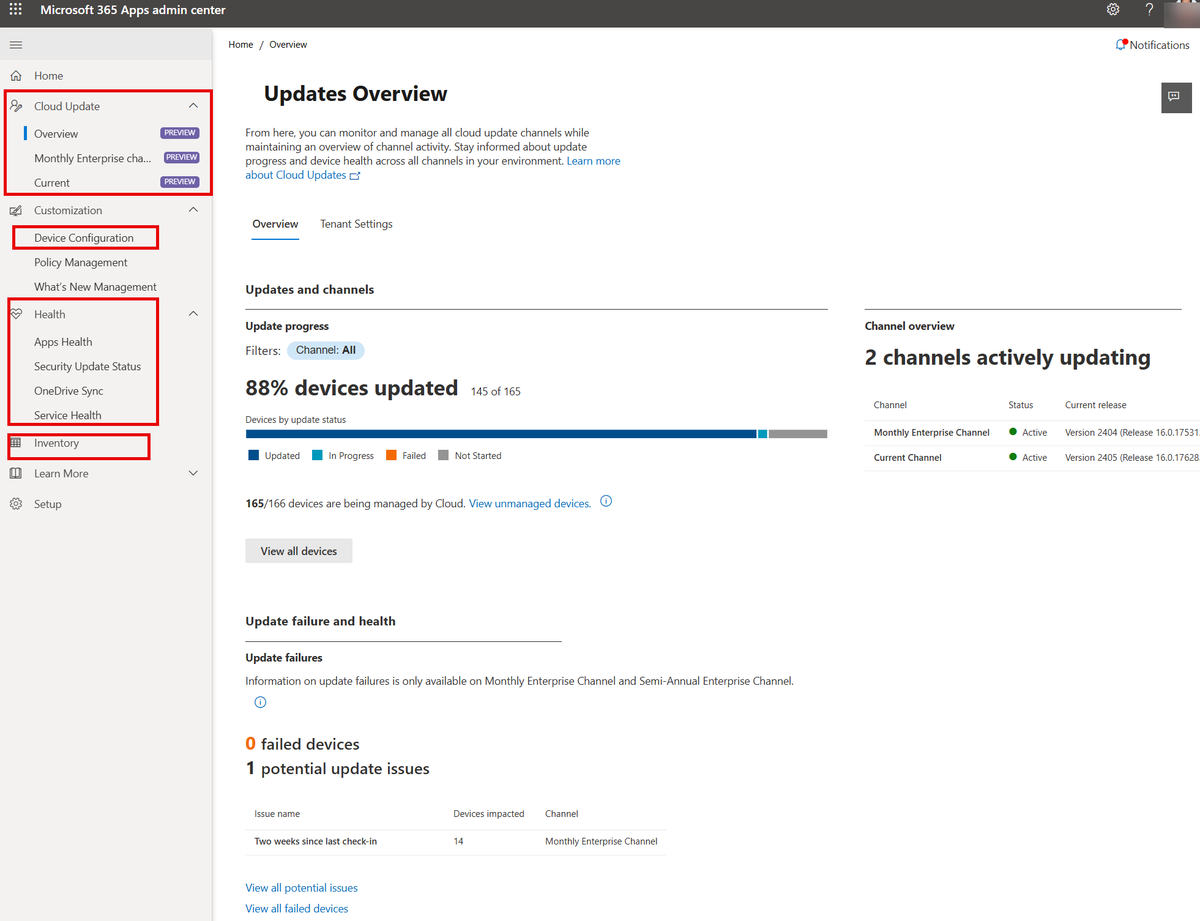Screen dimensions: 1200x921
Task: Click the Setup gear icon in sidebar
Action: pos(15,504)
